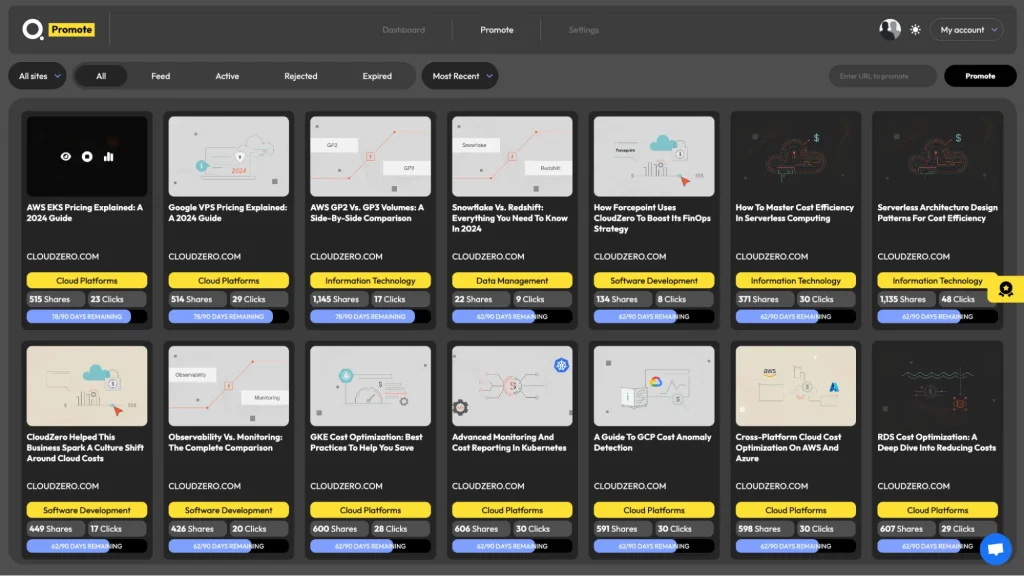This screenshot has width=1024, height=576.
Task: Open the All sites dropdown
Action: 38,76
